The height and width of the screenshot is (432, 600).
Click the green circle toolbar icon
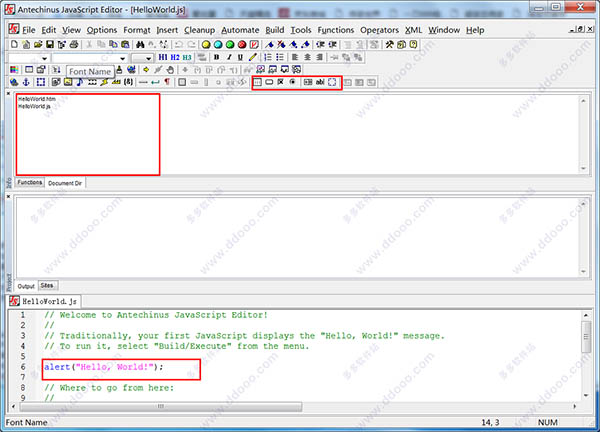[x=230, y=44]
